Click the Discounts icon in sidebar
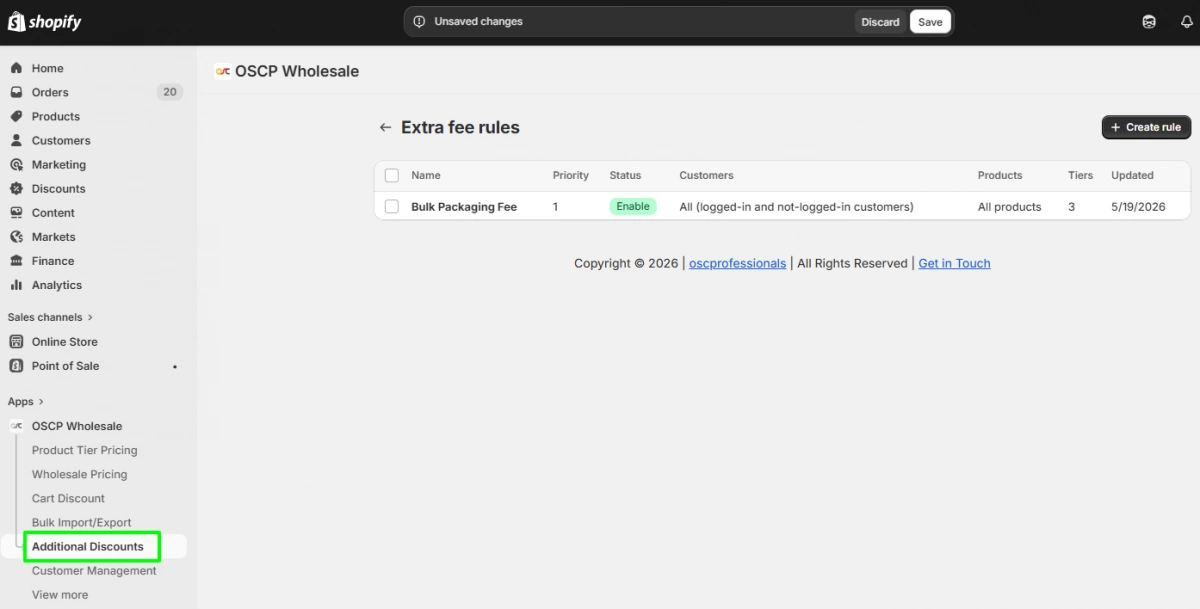Viewport: 1200px width, 609px height. pyautogui.click(x=16, y=188)
